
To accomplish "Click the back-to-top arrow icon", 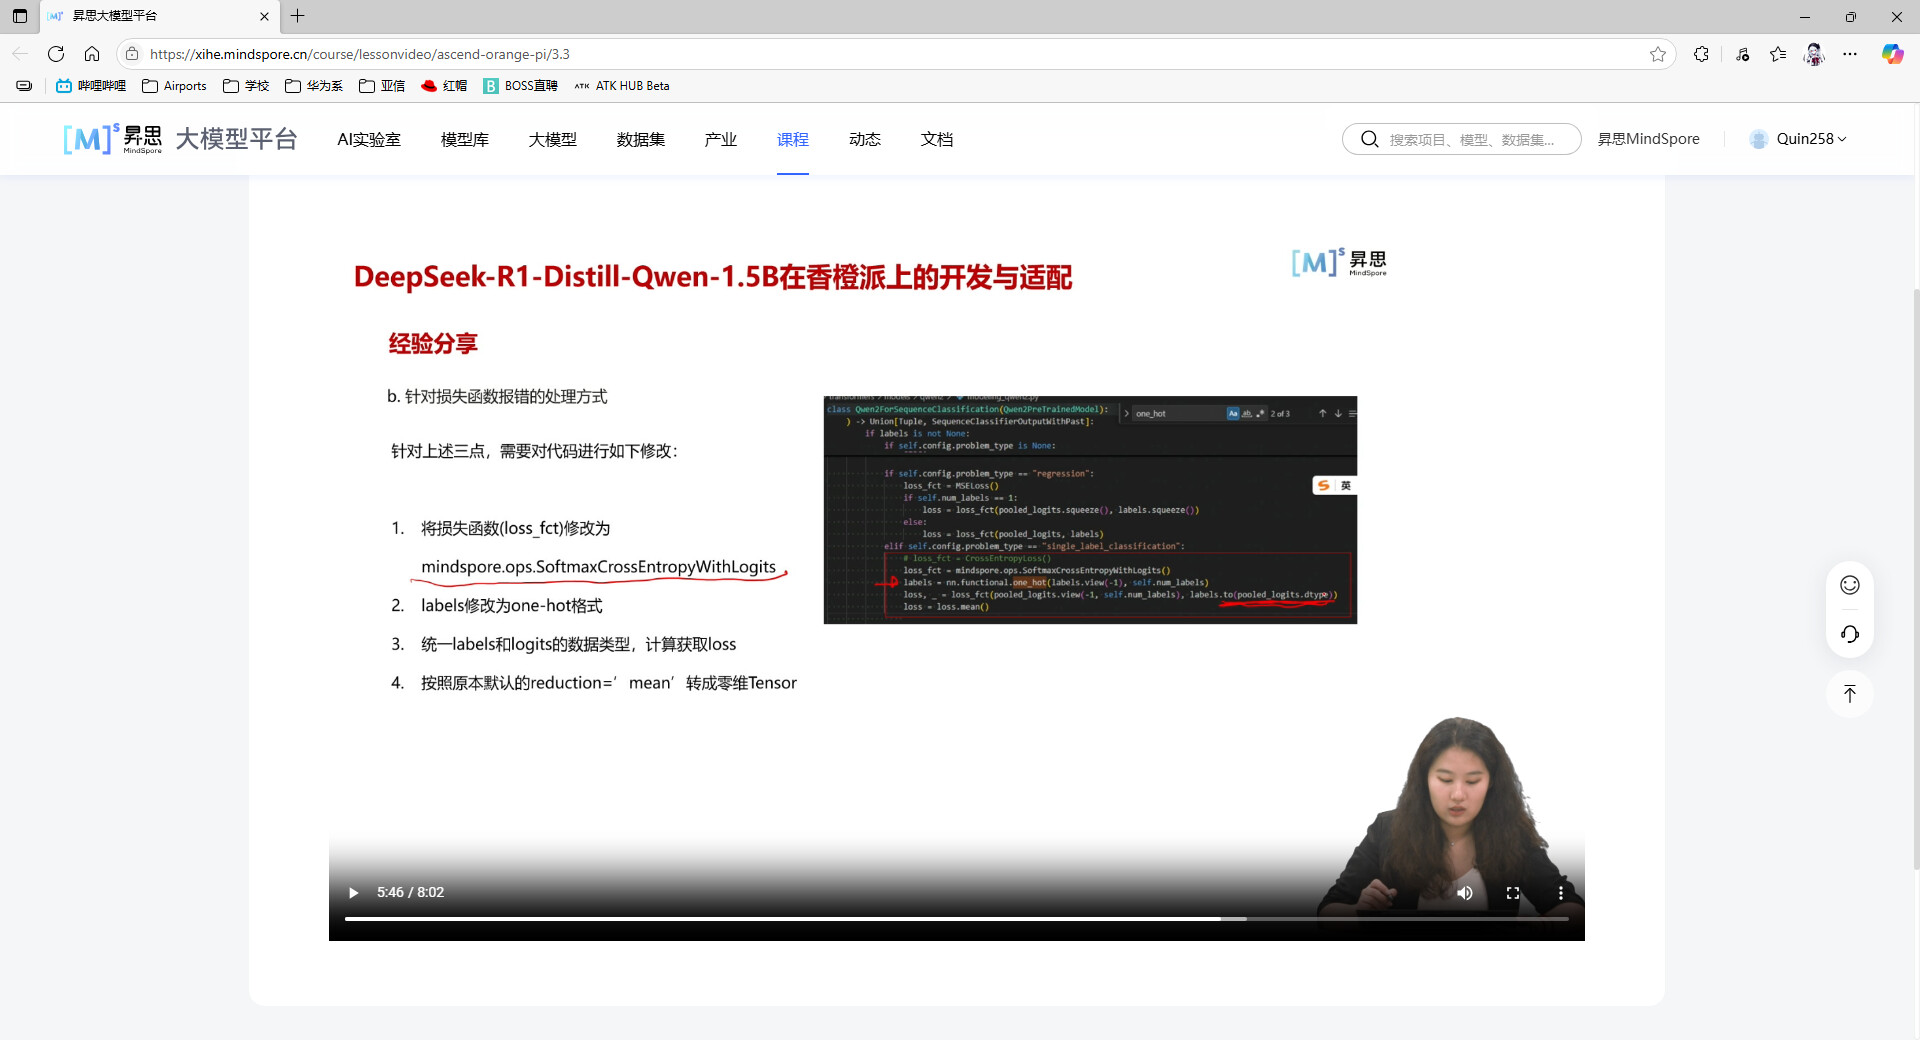I will 1850,694.
